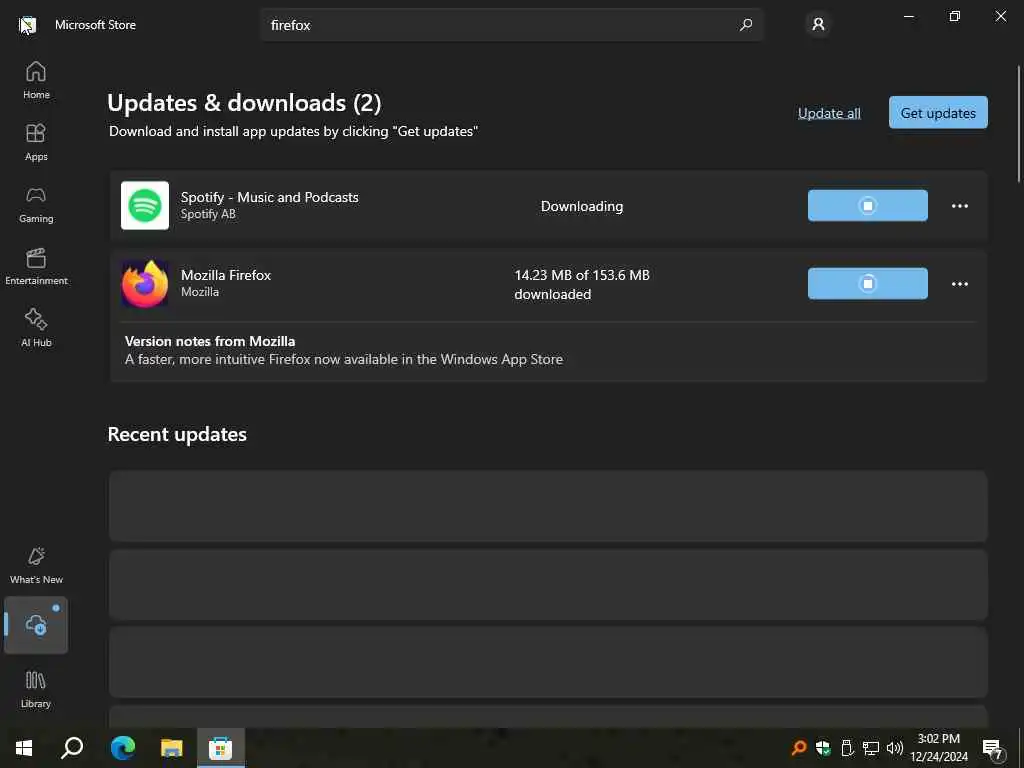Image resolution: width=1024 pixels, height=768 pixels.
Task: Select the Downloads cloud icon in sidebar
Action: (x=36, y=625)
